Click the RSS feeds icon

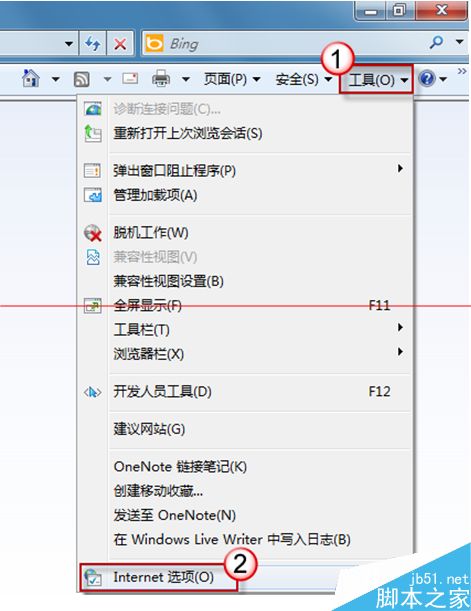[81, 79]
